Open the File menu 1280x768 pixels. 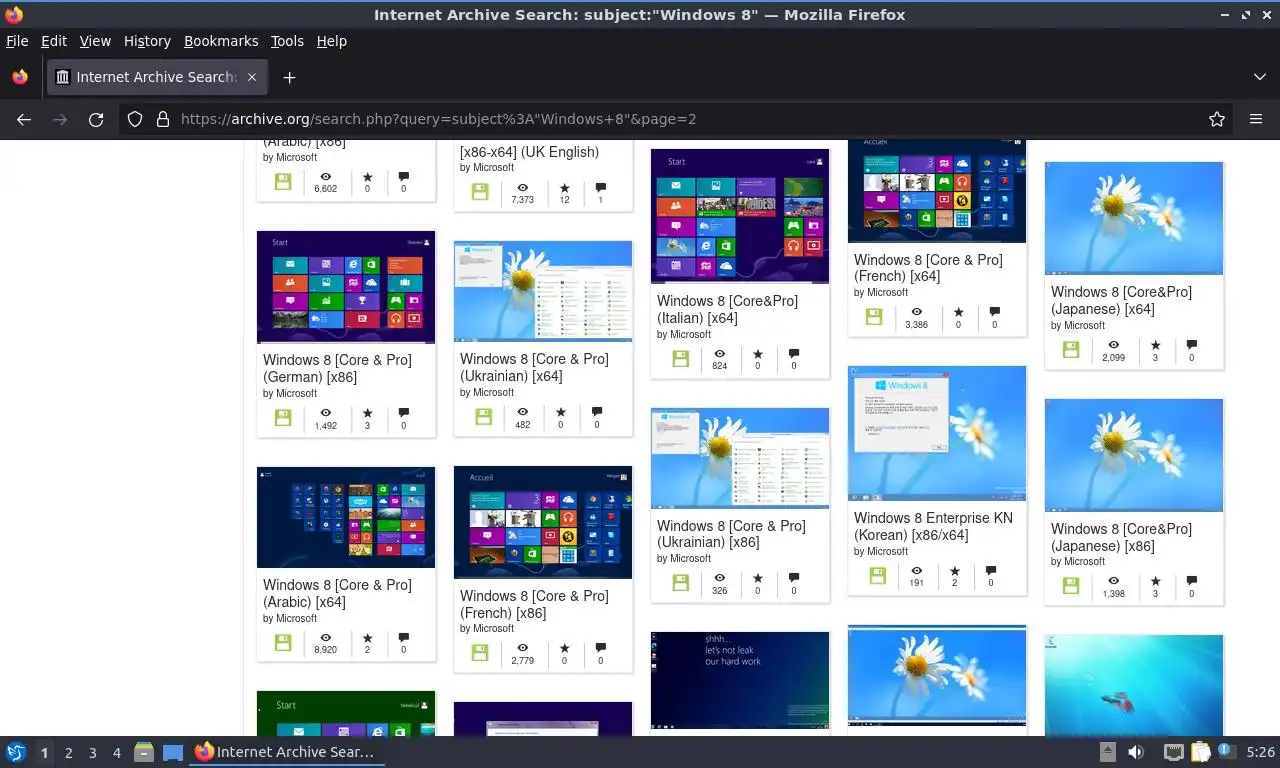(17, 41)
